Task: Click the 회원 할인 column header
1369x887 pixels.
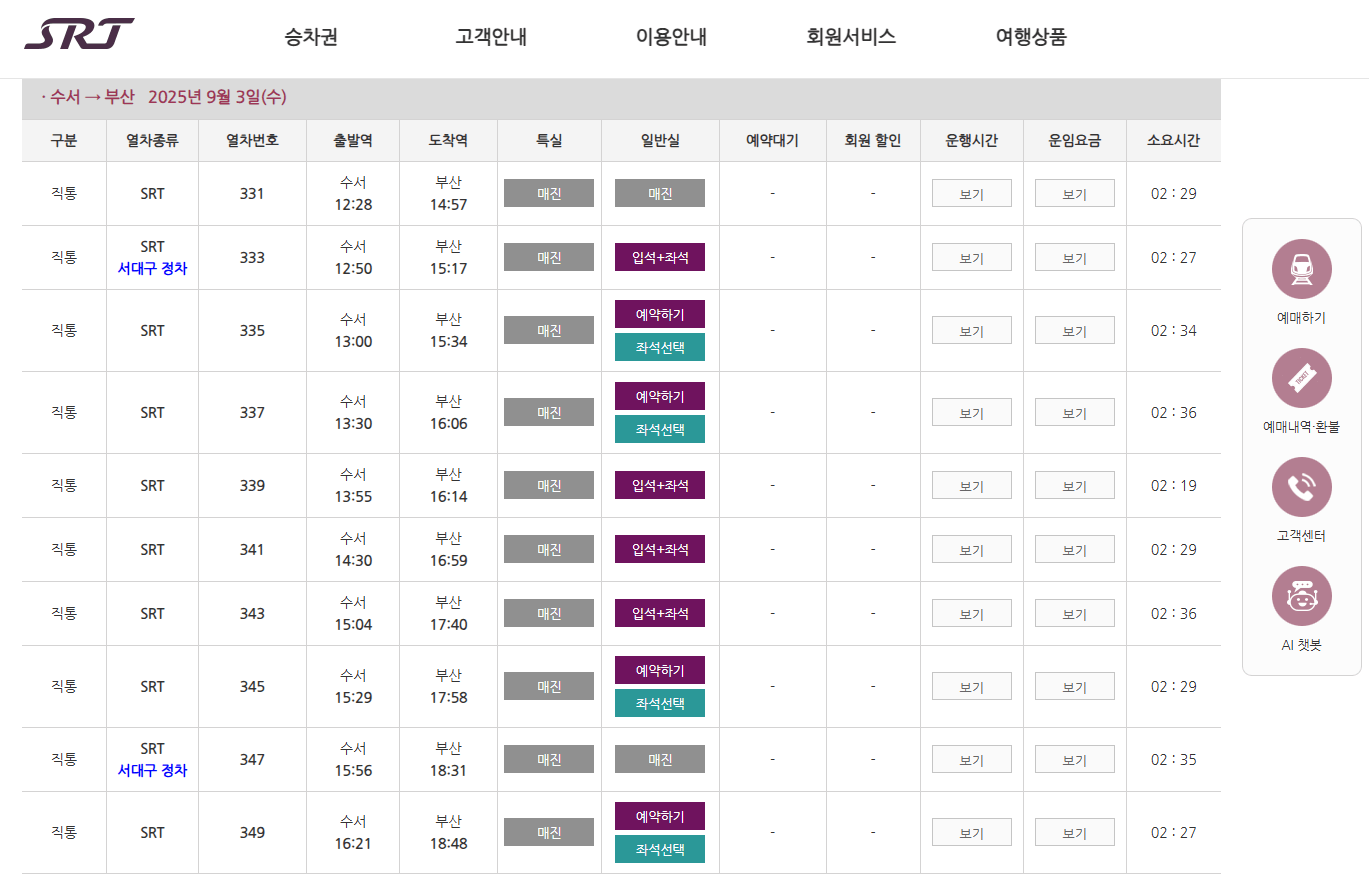Action: click(873, 141)
